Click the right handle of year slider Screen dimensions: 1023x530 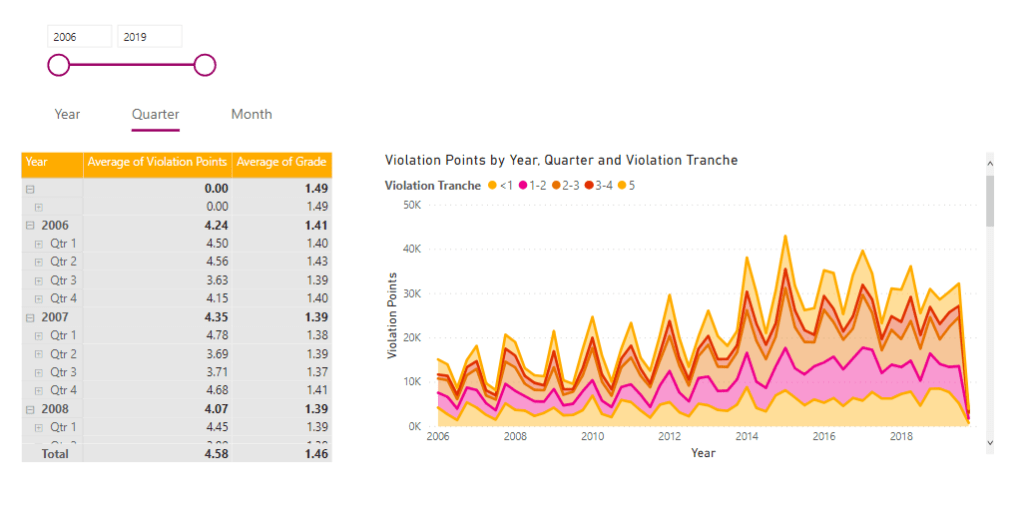(x=205, y=66)
